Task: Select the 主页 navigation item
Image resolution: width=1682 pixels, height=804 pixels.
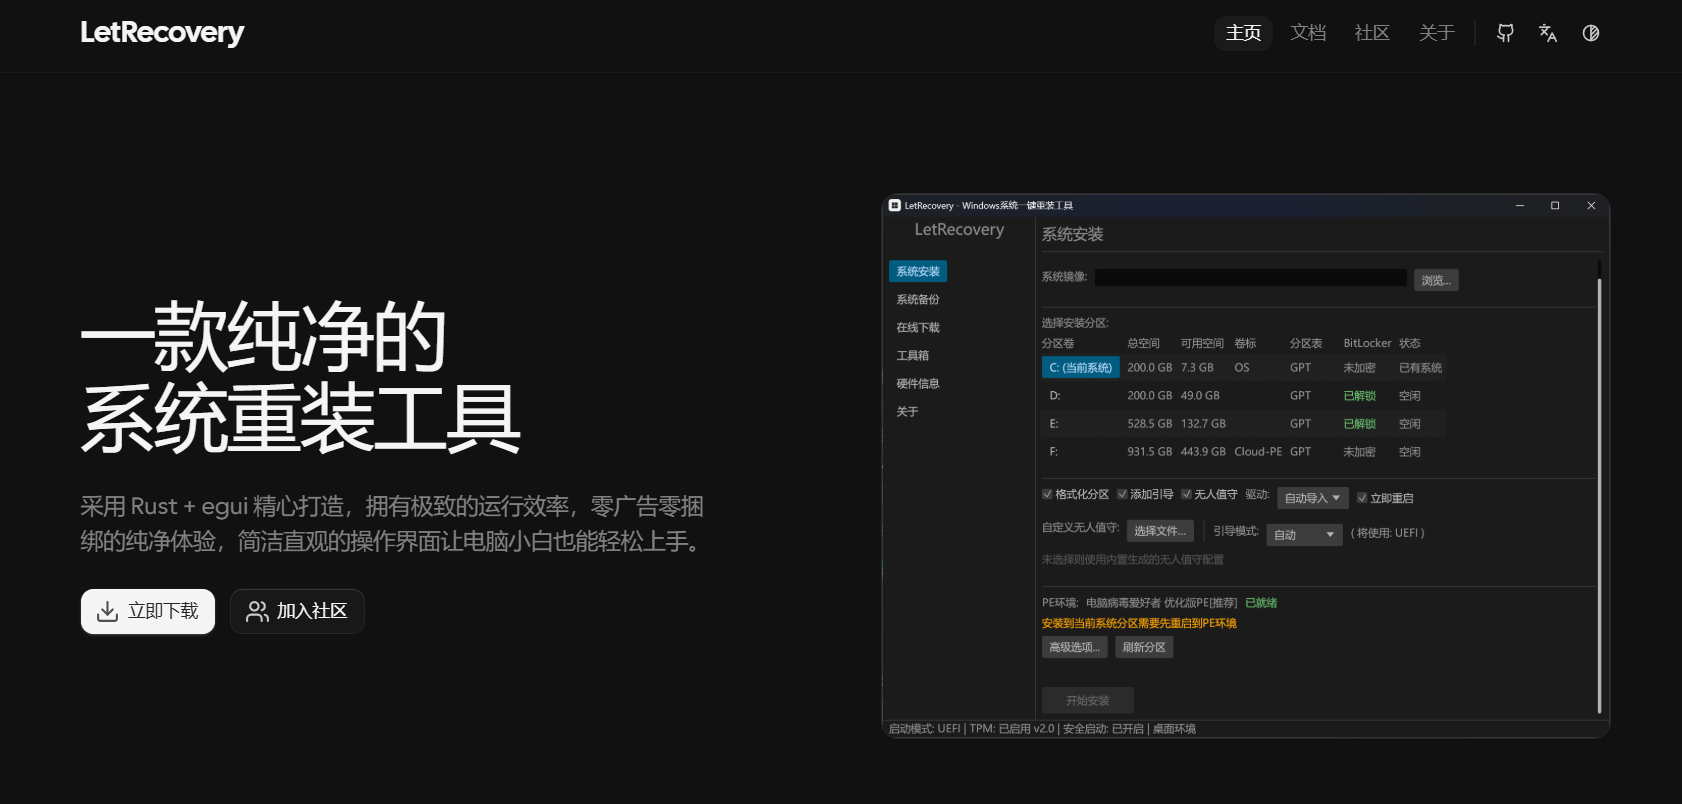Action: [x=1244, y=33]
